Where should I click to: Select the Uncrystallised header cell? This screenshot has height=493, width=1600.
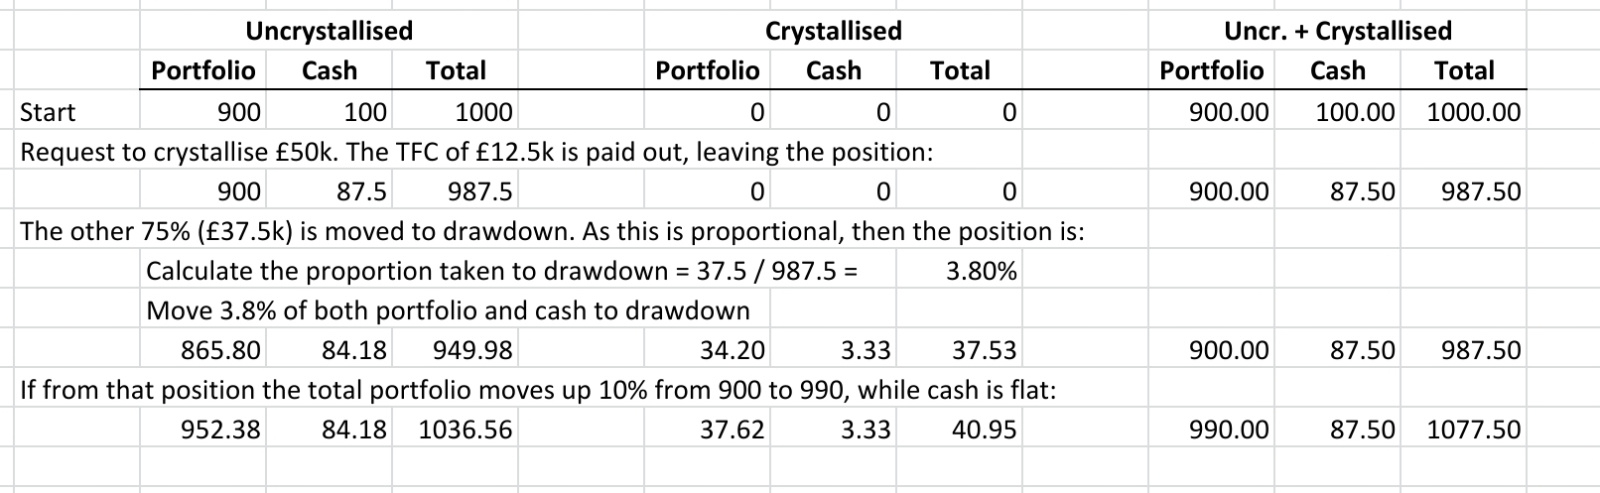(x=329, y=31)
